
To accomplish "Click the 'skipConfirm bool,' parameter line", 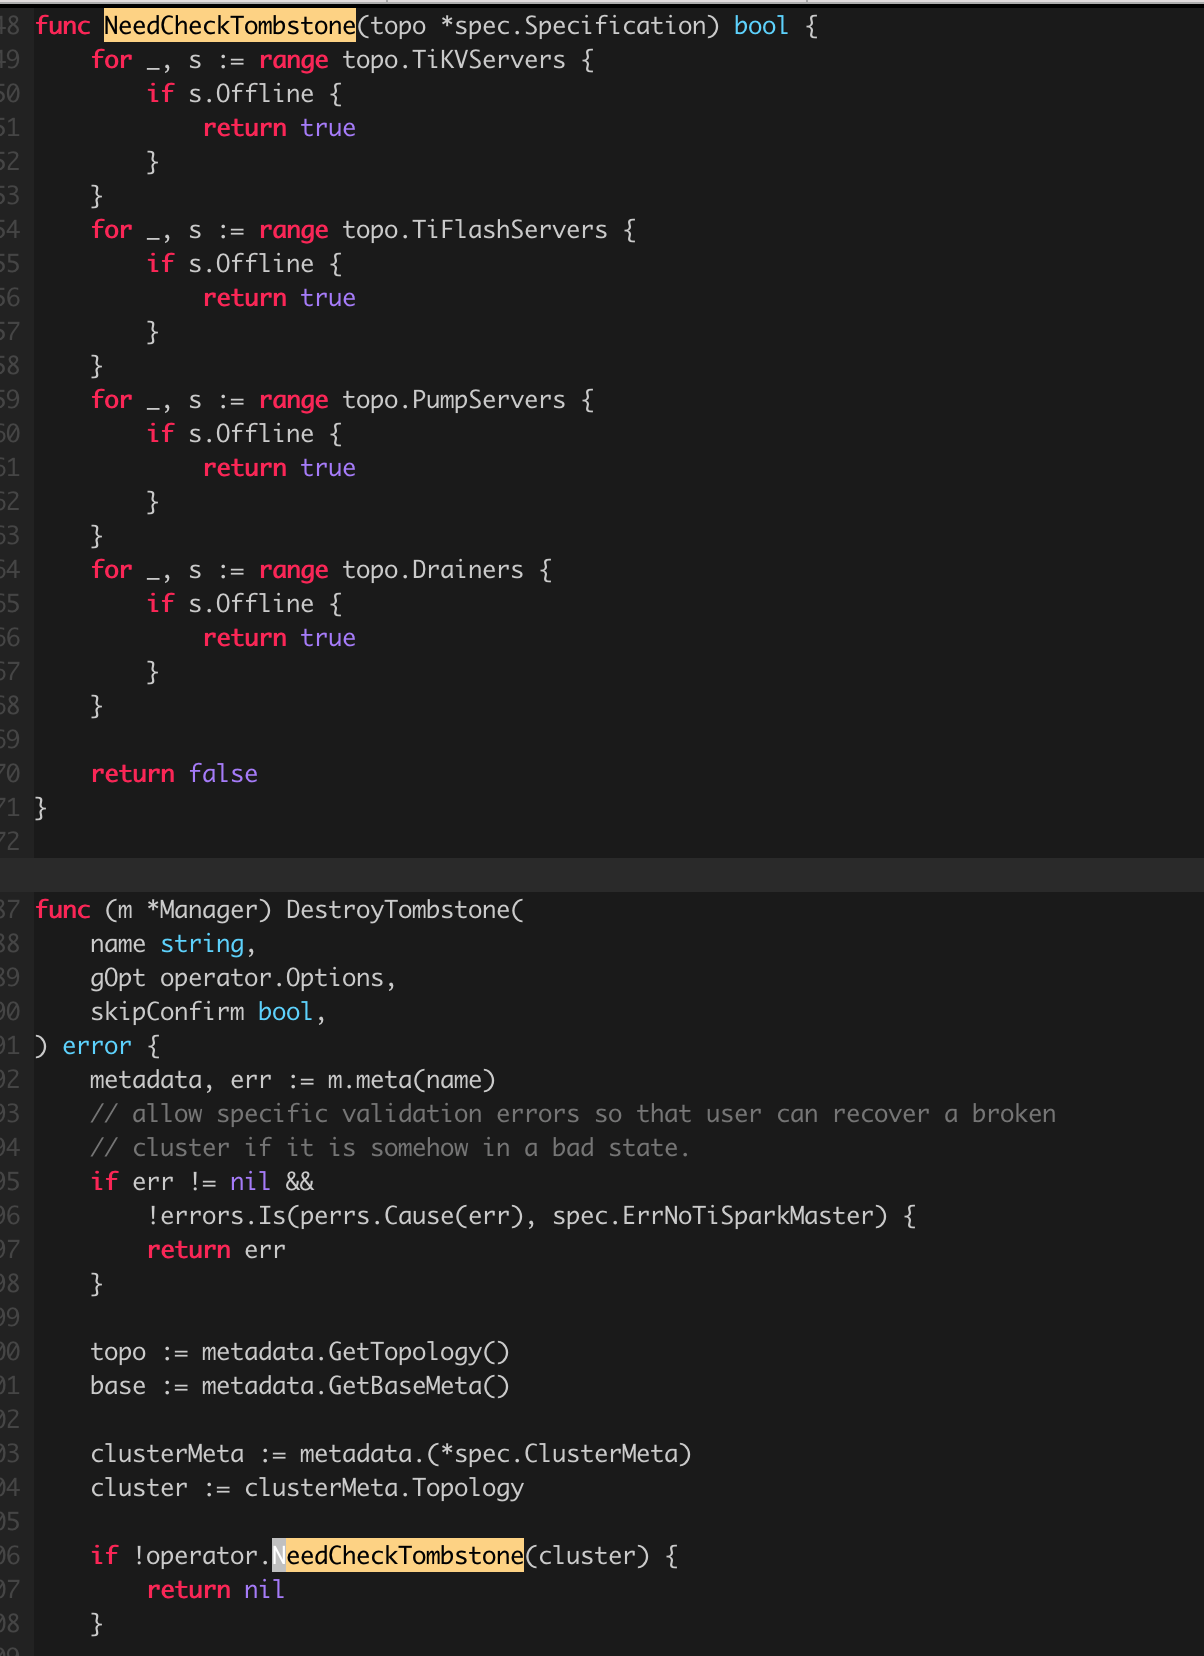I will 209,1012.
